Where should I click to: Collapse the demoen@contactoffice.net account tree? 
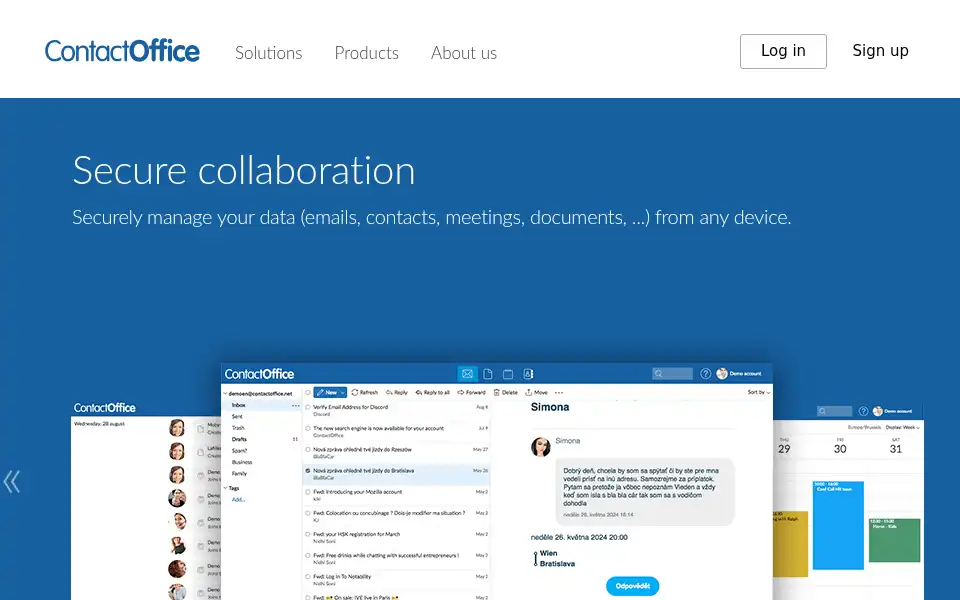[x=225, y=394]
